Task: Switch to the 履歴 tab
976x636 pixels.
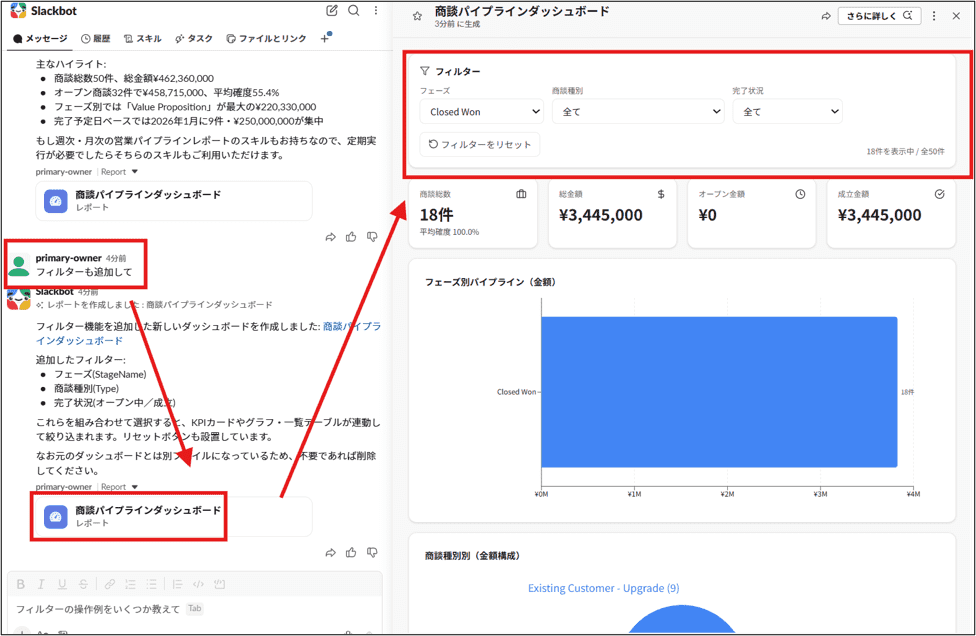Action: click(x=96, y=39)
